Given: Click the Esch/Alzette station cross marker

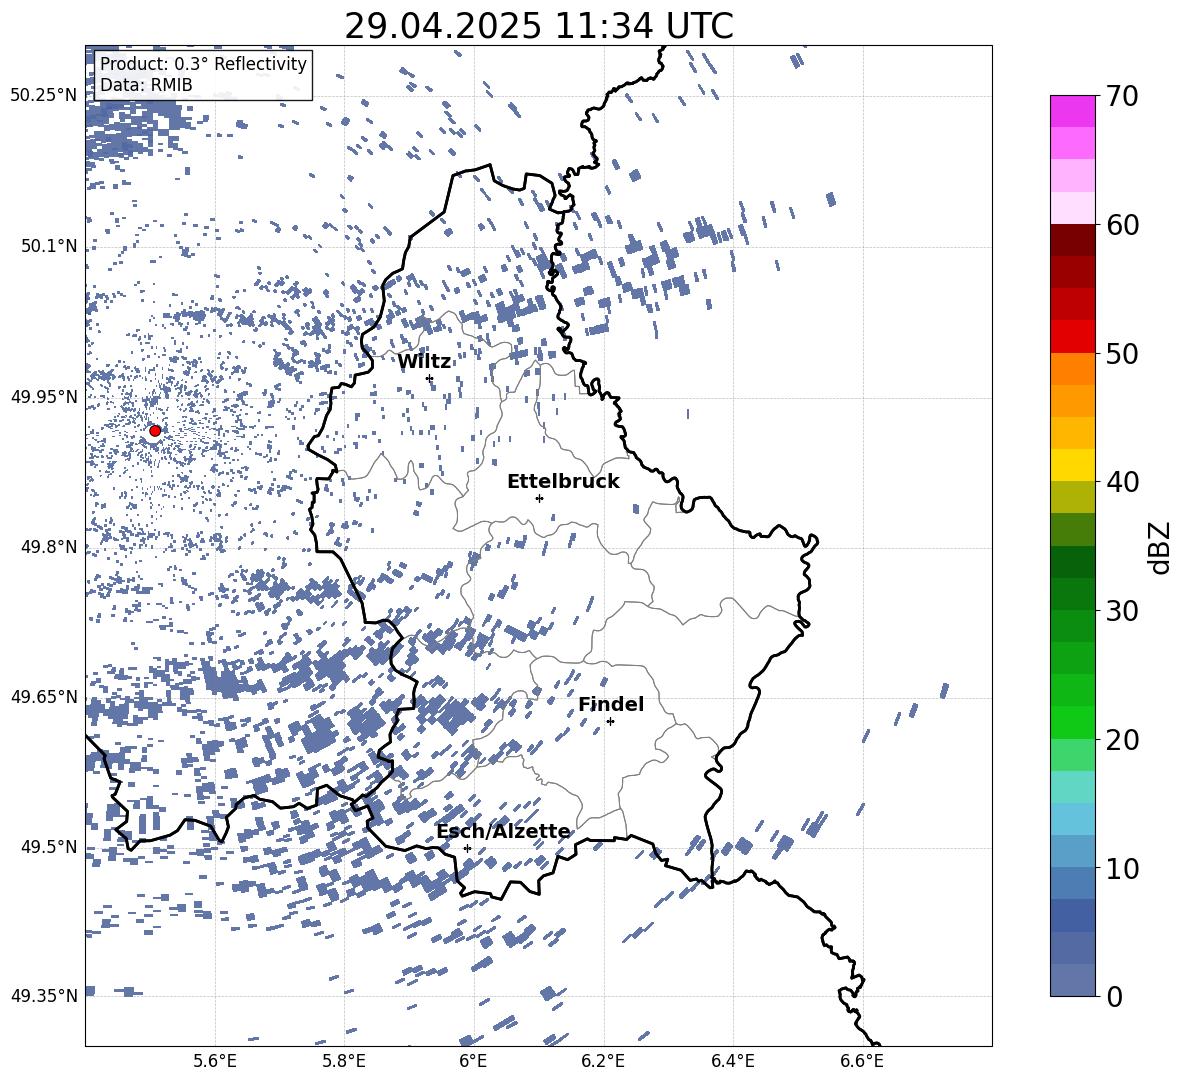Looking at the screenshot, I should coord(467,848).
